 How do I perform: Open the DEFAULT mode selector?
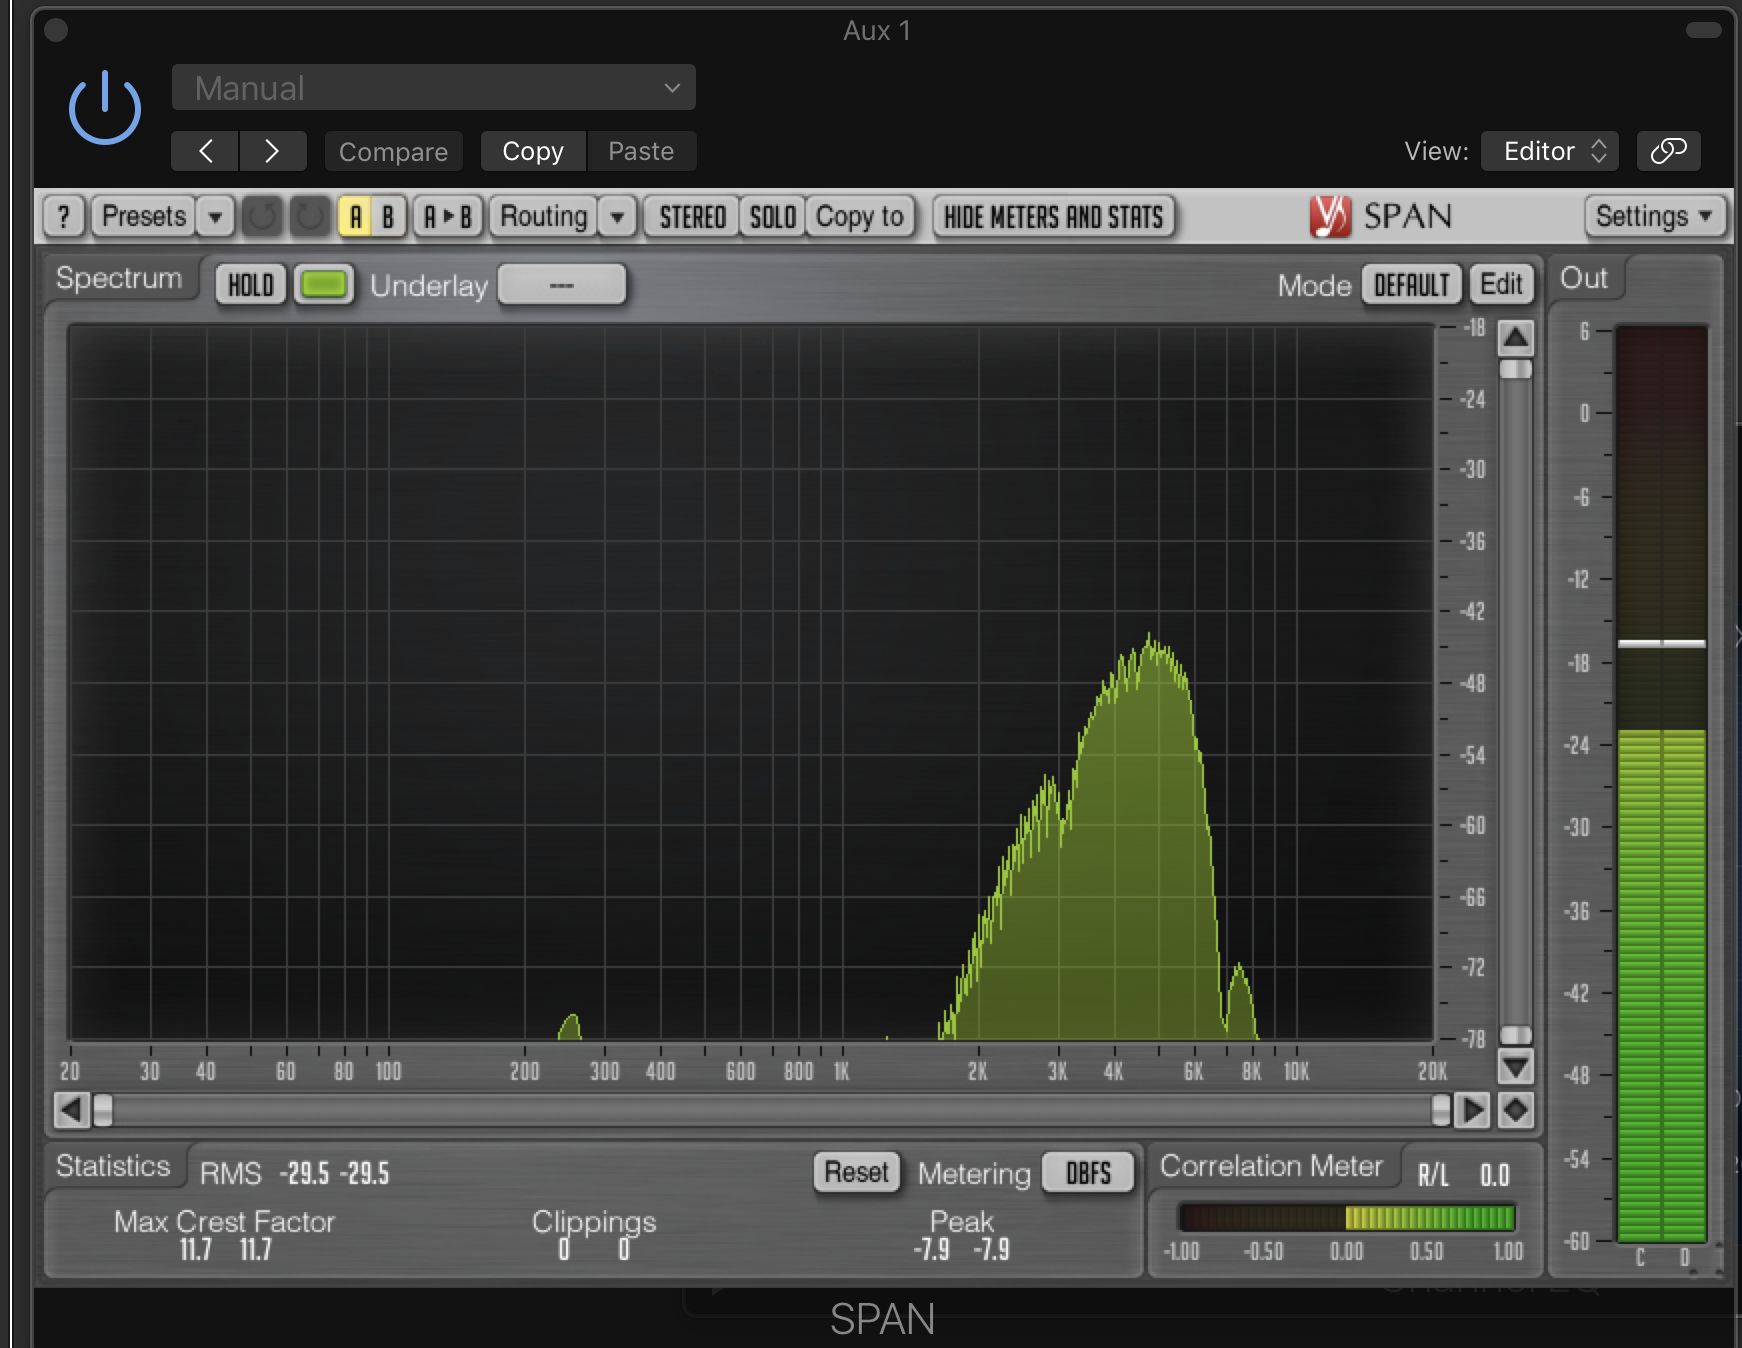1411,285
